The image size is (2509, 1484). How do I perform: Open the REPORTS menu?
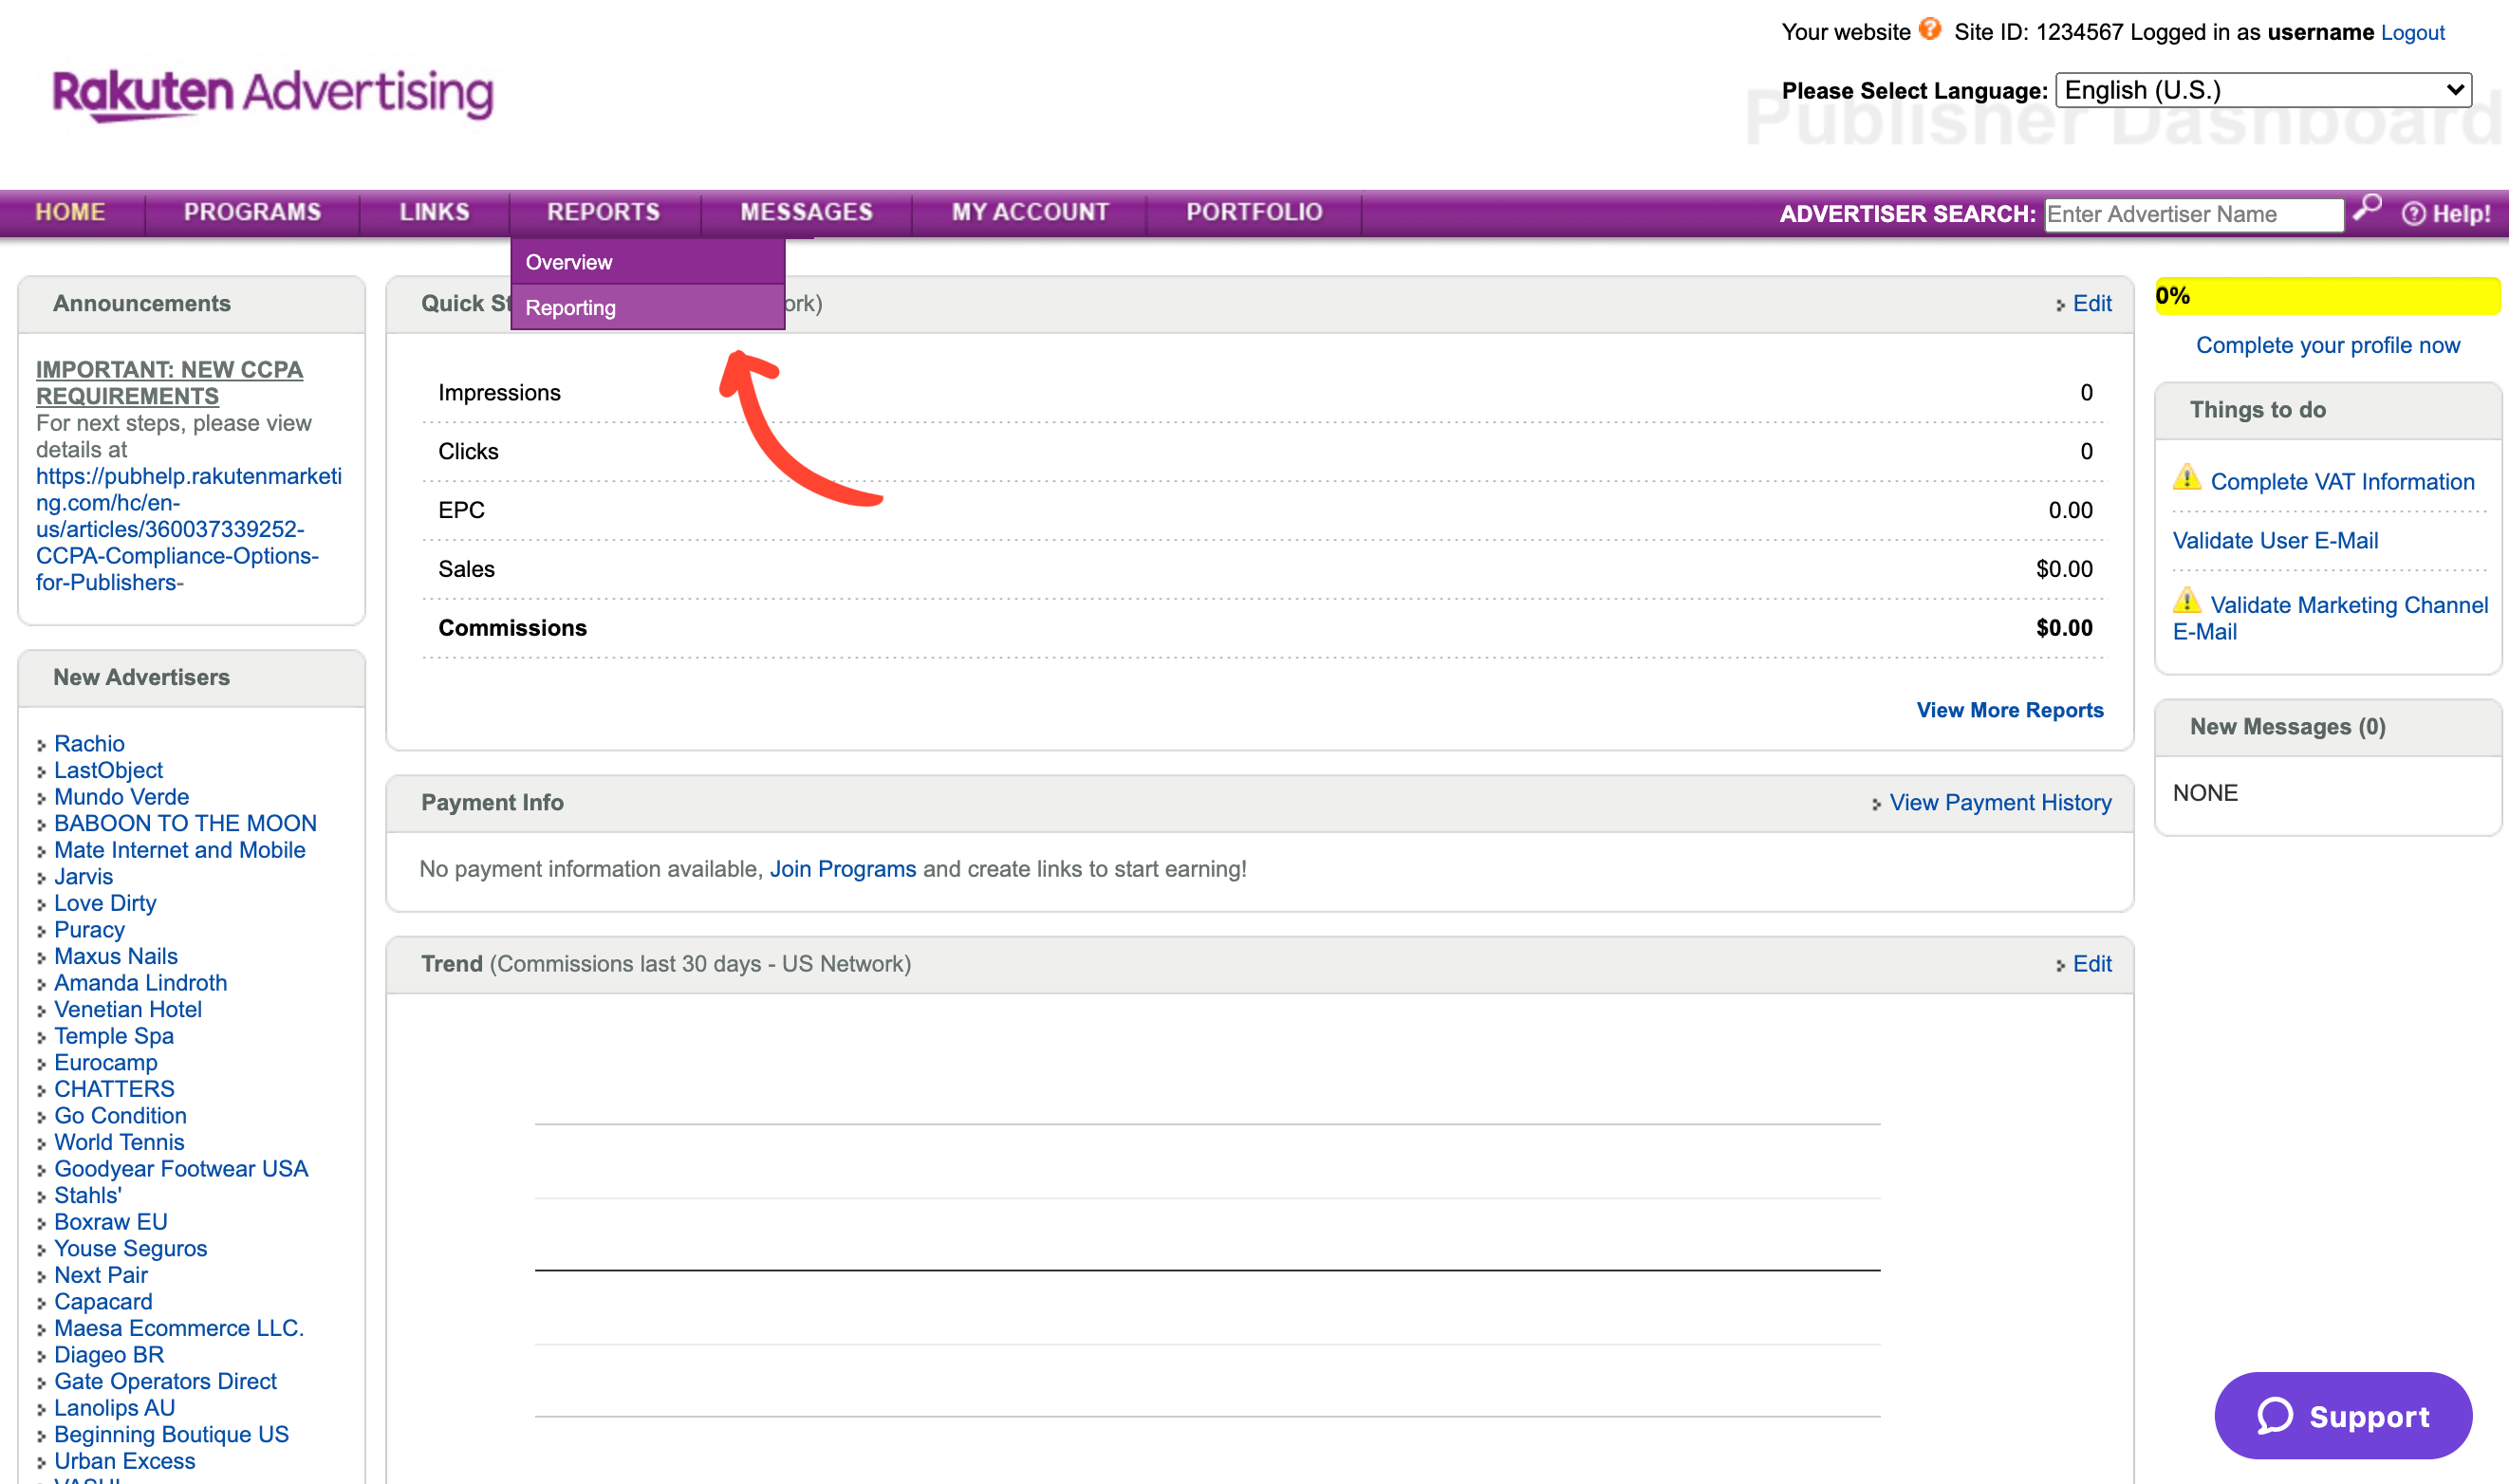pos(603,212)
